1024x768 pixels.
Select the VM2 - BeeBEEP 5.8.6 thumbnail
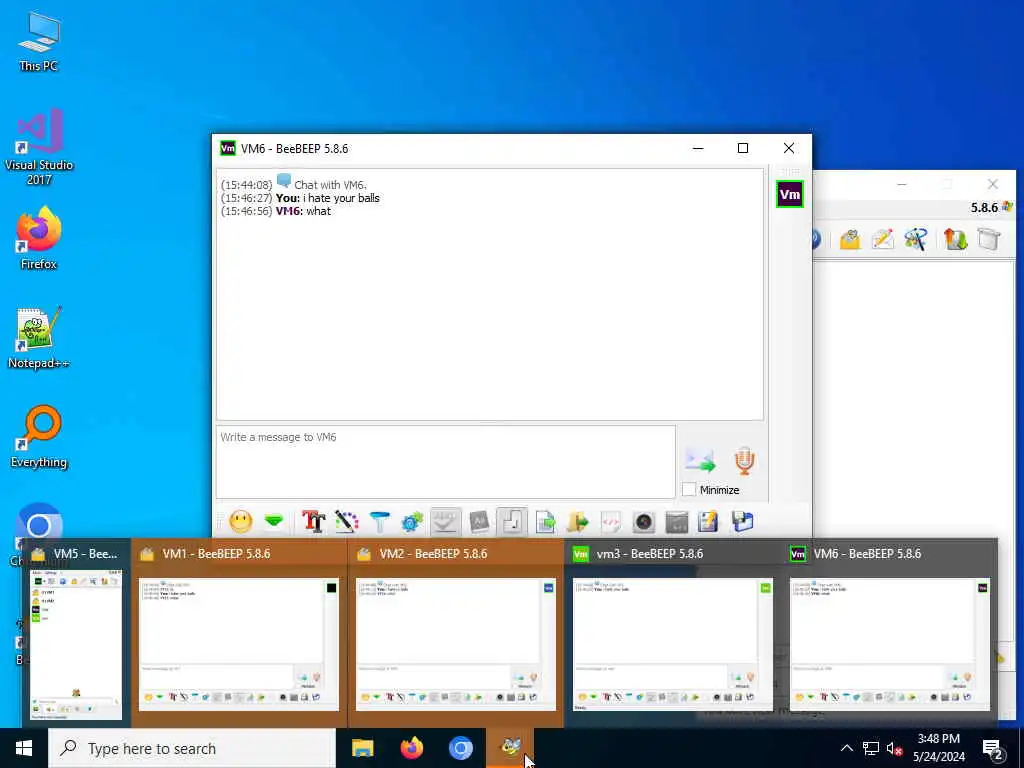[x=456, y=632]
